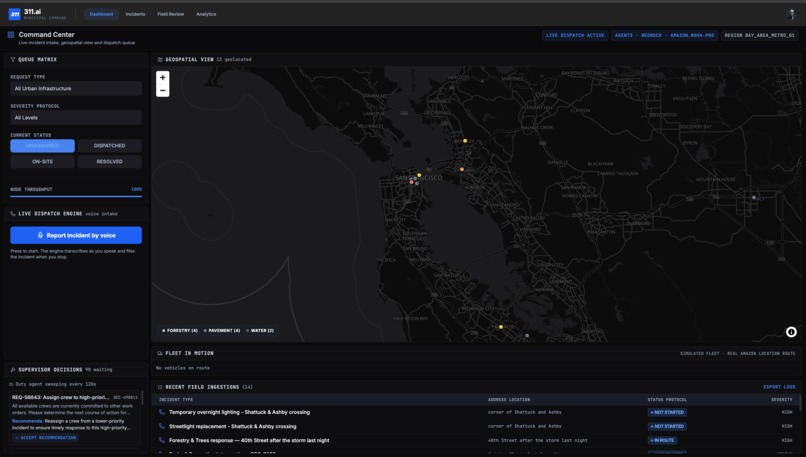Viewport: 806px width, 457px height.
Task: Toggle the On-Site status filter
Action: click(x=42, y=161)
